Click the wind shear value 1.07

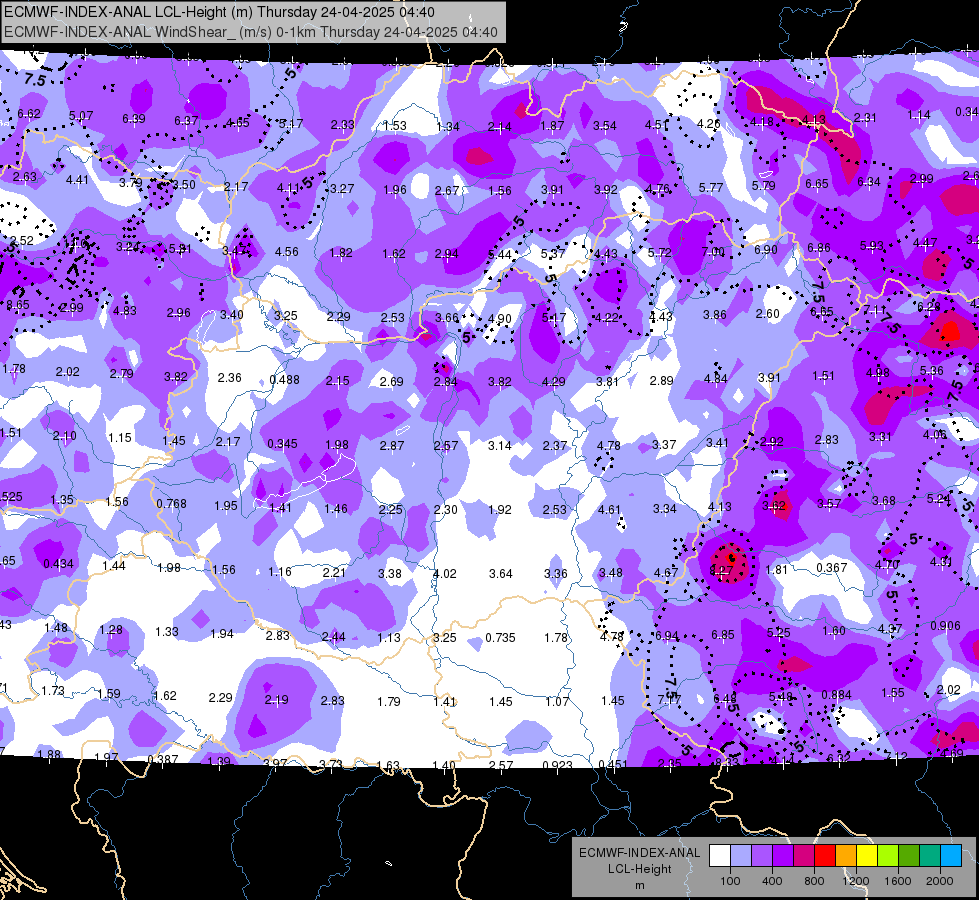(x=557, y=702)
